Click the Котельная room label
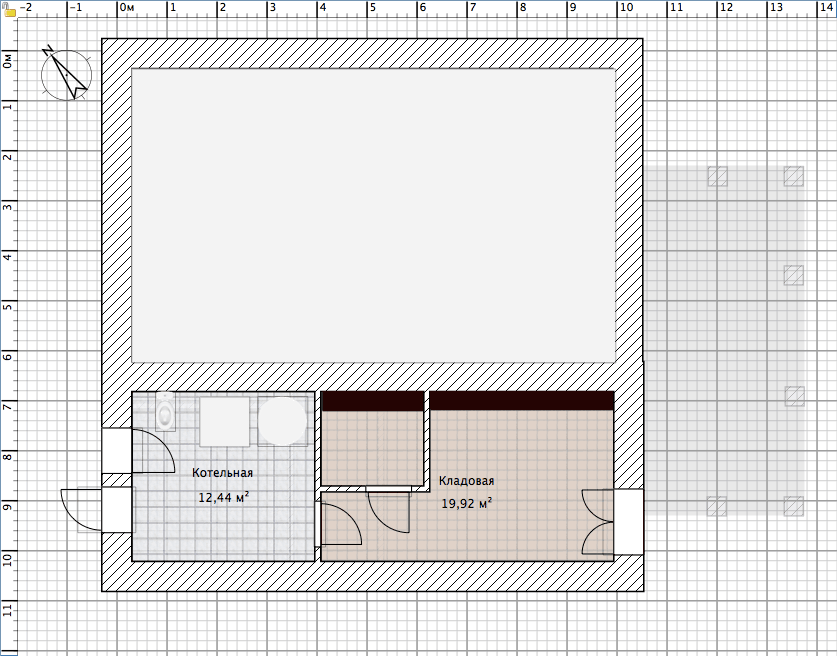The height and width of the screenshot is (656, 837). (223, 473)
